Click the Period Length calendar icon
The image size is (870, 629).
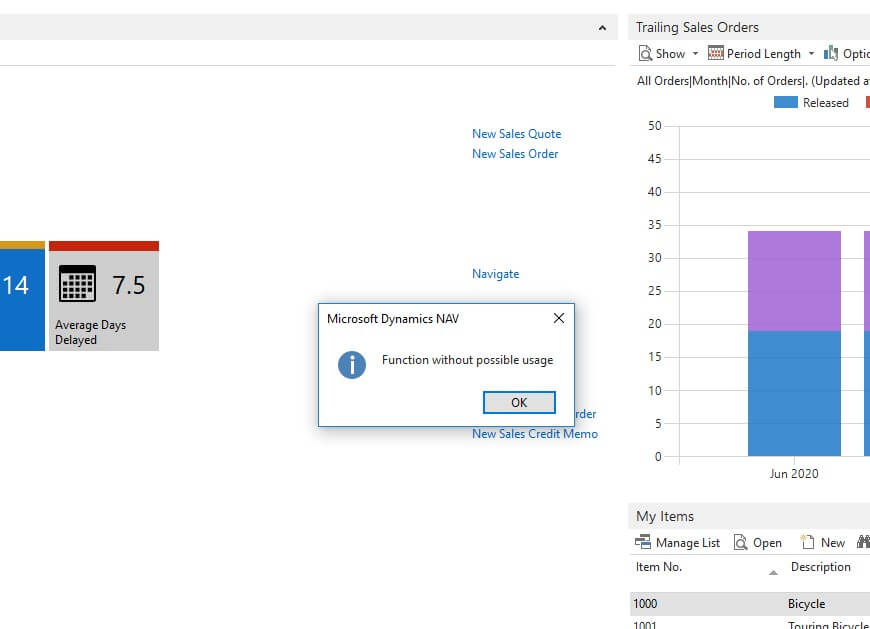[x=716, y=53]
